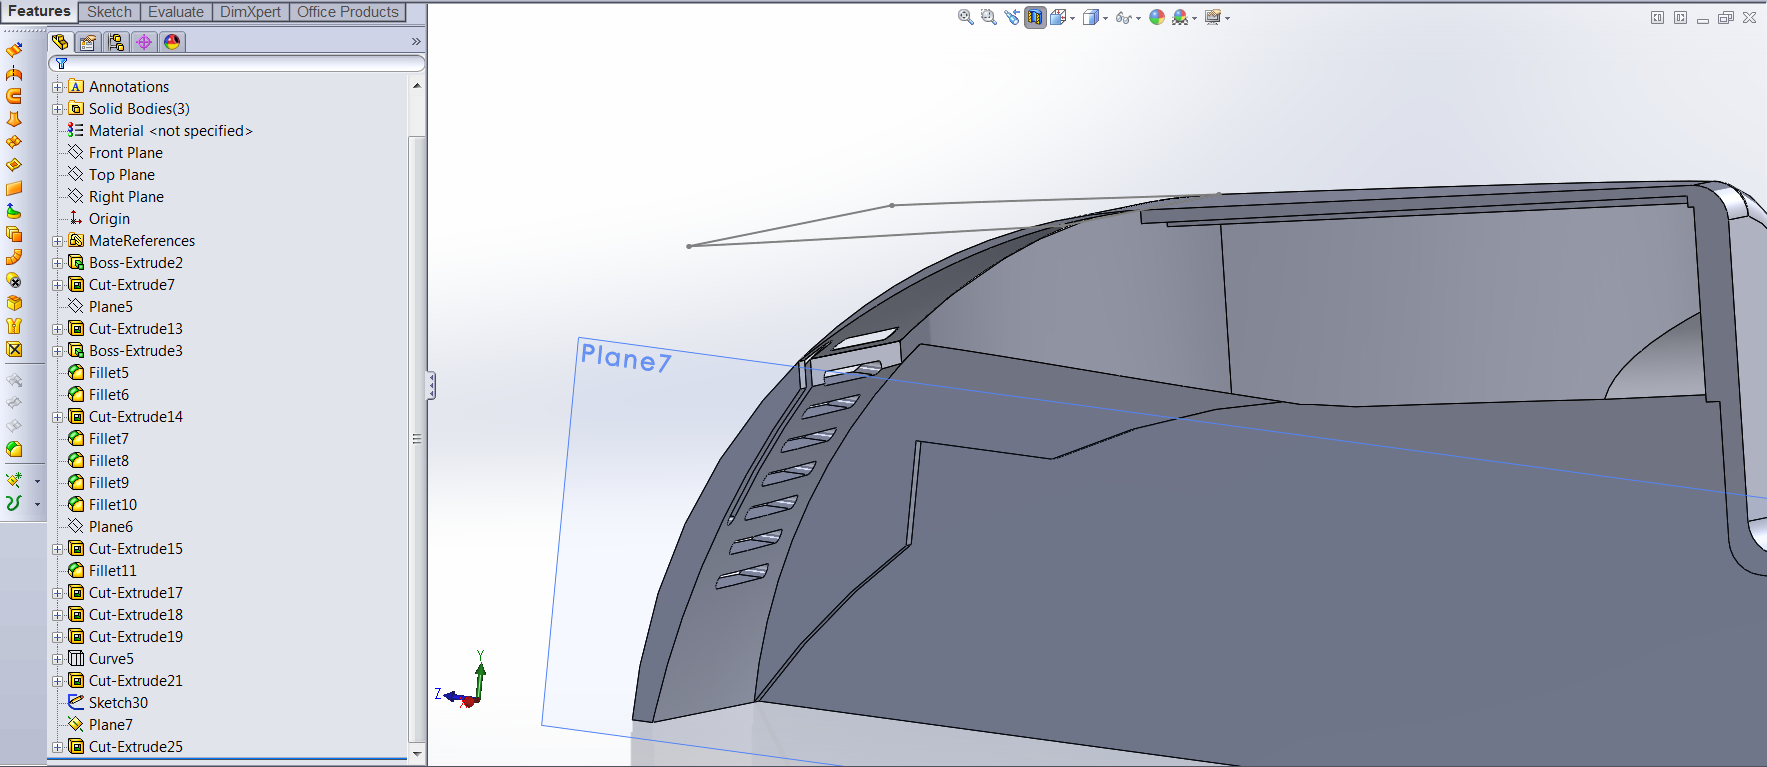
Task: Switch to the DimXpert tab
Action: (250, 12)
